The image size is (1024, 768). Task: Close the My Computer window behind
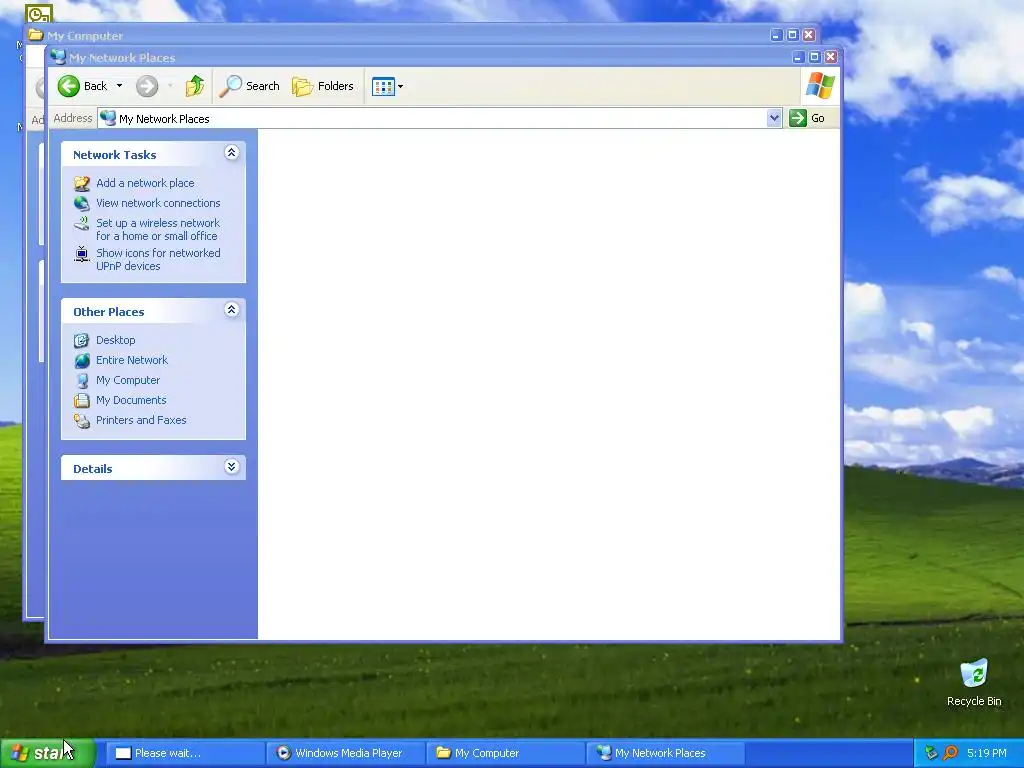pyautogui.click(x=808, y=35)
